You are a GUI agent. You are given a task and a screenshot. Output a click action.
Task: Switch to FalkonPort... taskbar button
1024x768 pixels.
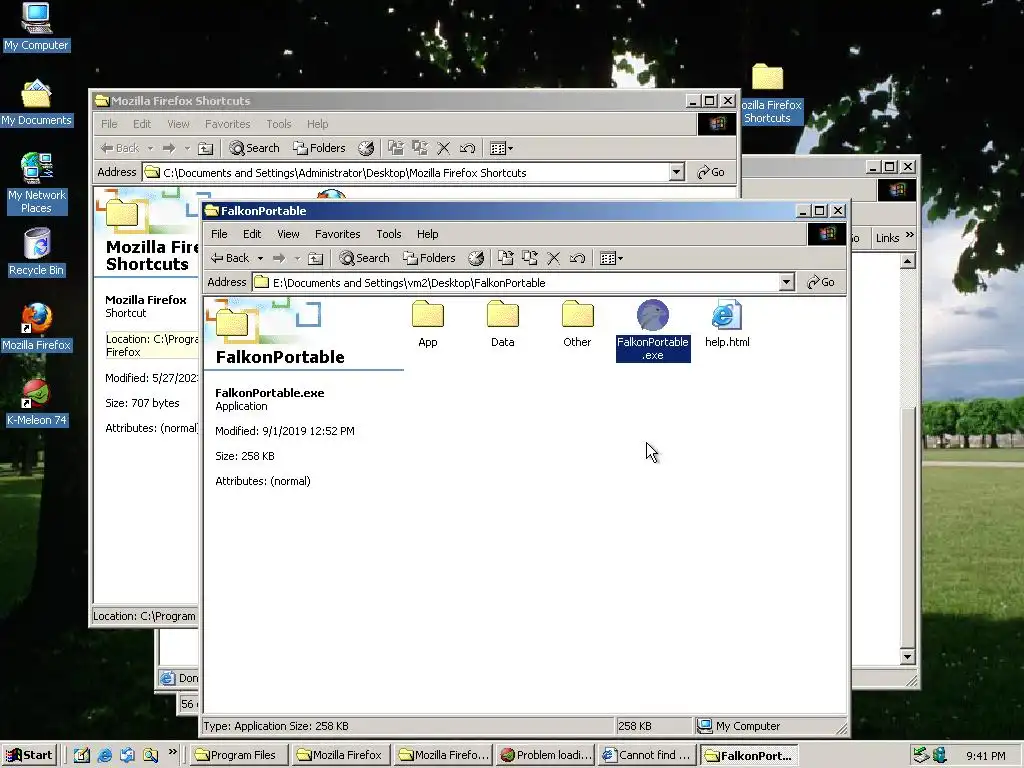[749, 756]
